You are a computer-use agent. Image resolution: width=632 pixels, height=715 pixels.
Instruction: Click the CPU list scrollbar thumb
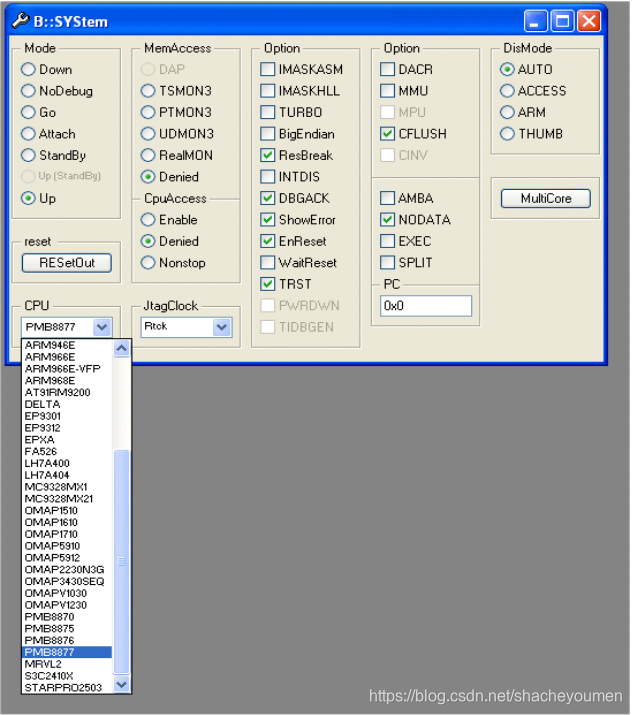(121, 562)
